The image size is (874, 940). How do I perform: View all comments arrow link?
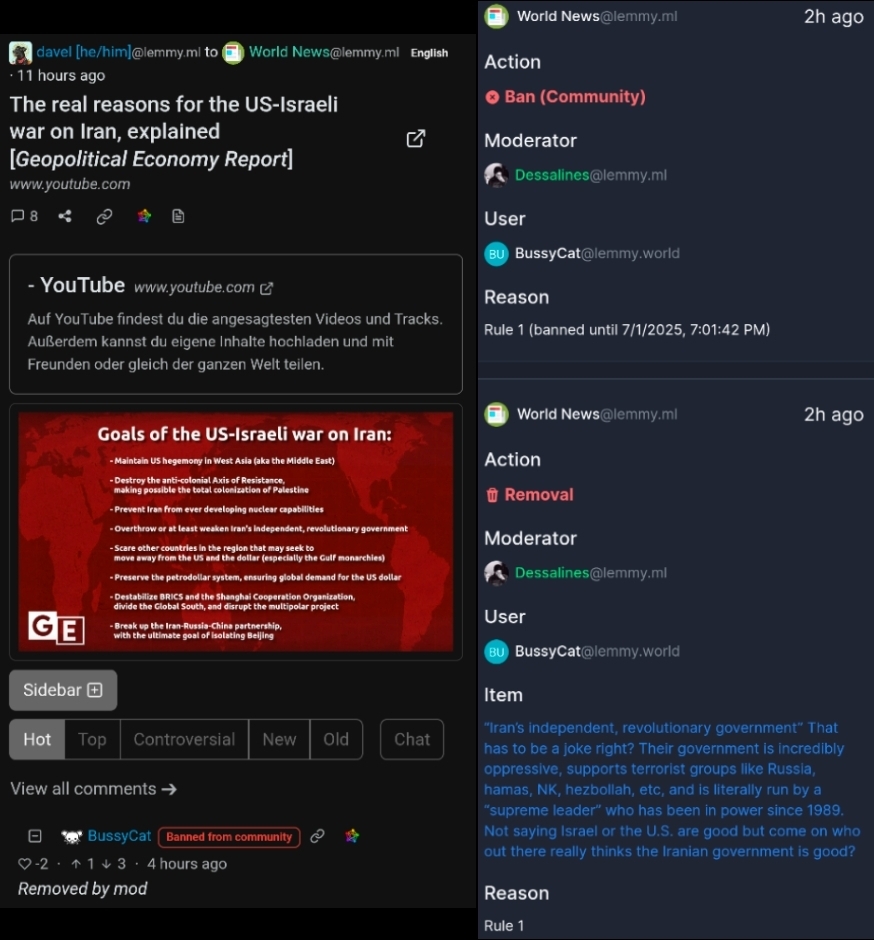coord(94,789)
